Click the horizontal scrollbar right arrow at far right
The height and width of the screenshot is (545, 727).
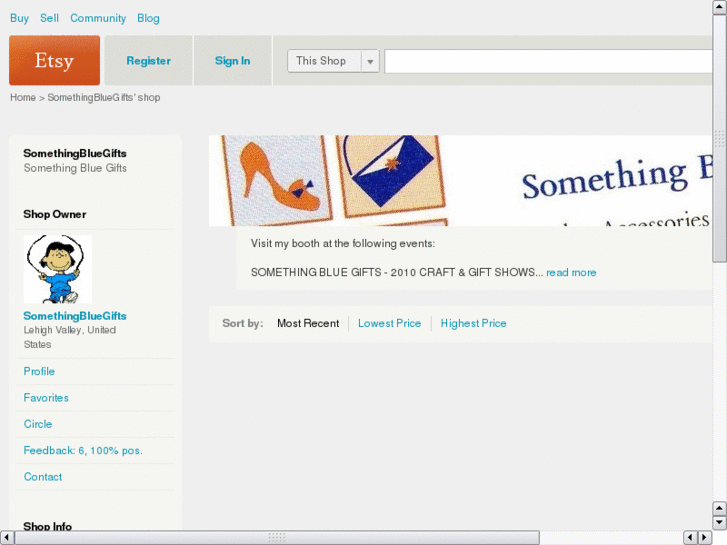705,538
